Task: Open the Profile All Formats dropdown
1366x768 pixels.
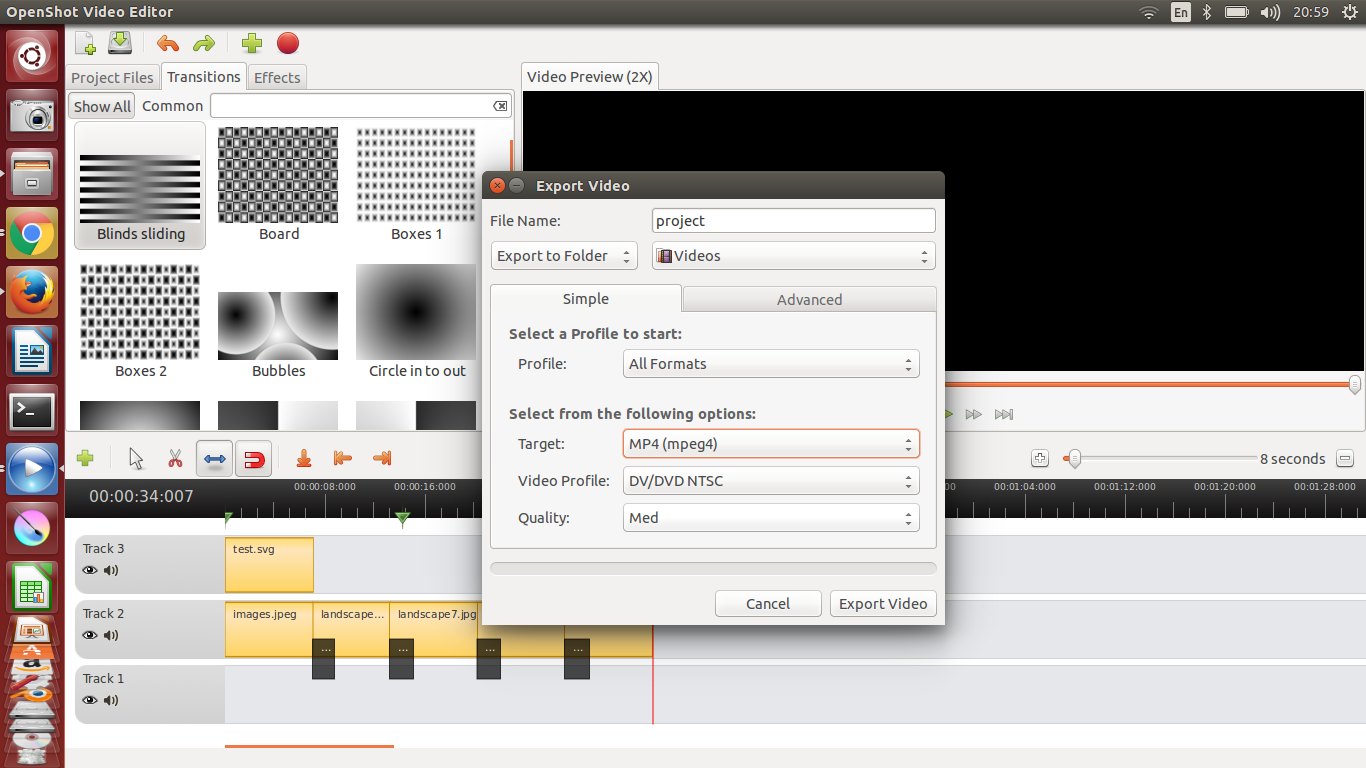Action: [771, 364]
